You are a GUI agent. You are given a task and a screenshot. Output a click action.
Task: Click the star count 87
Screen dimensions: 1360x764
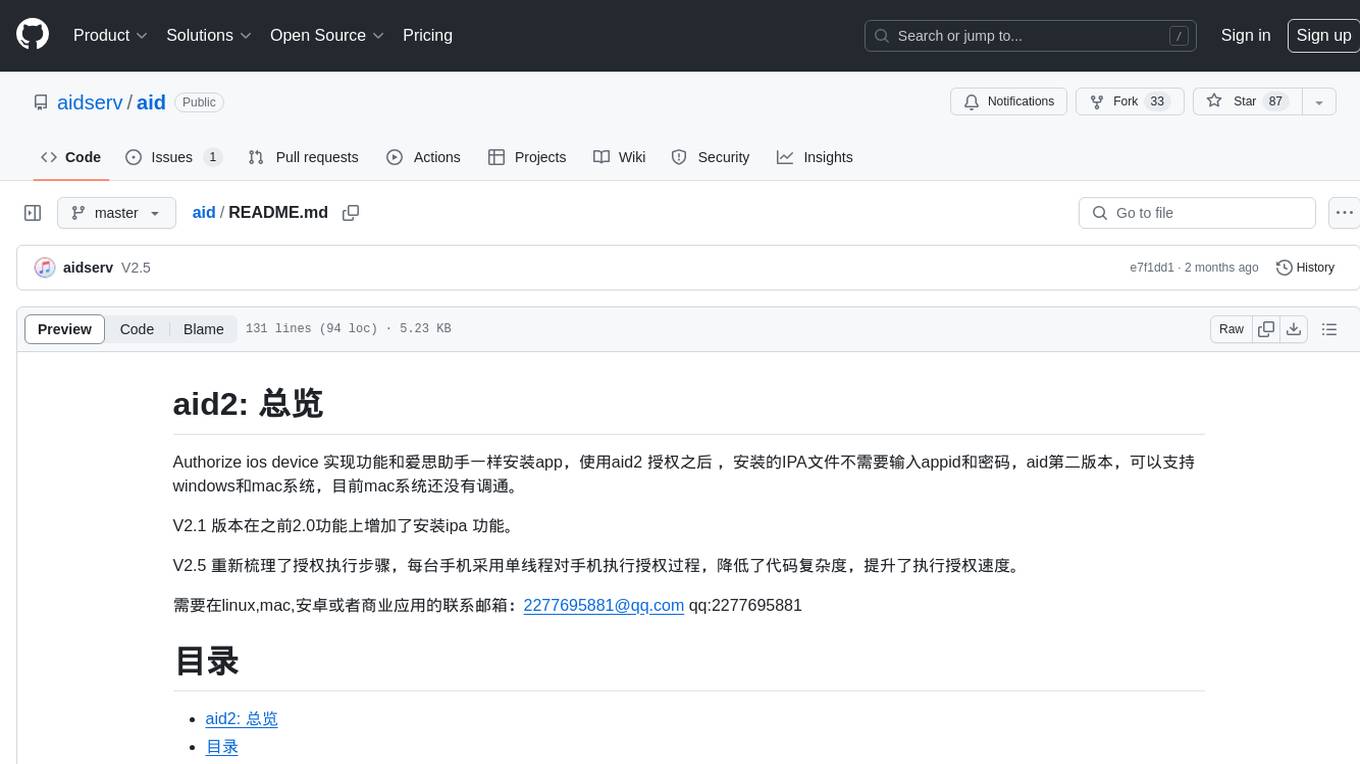[1275, 102]
